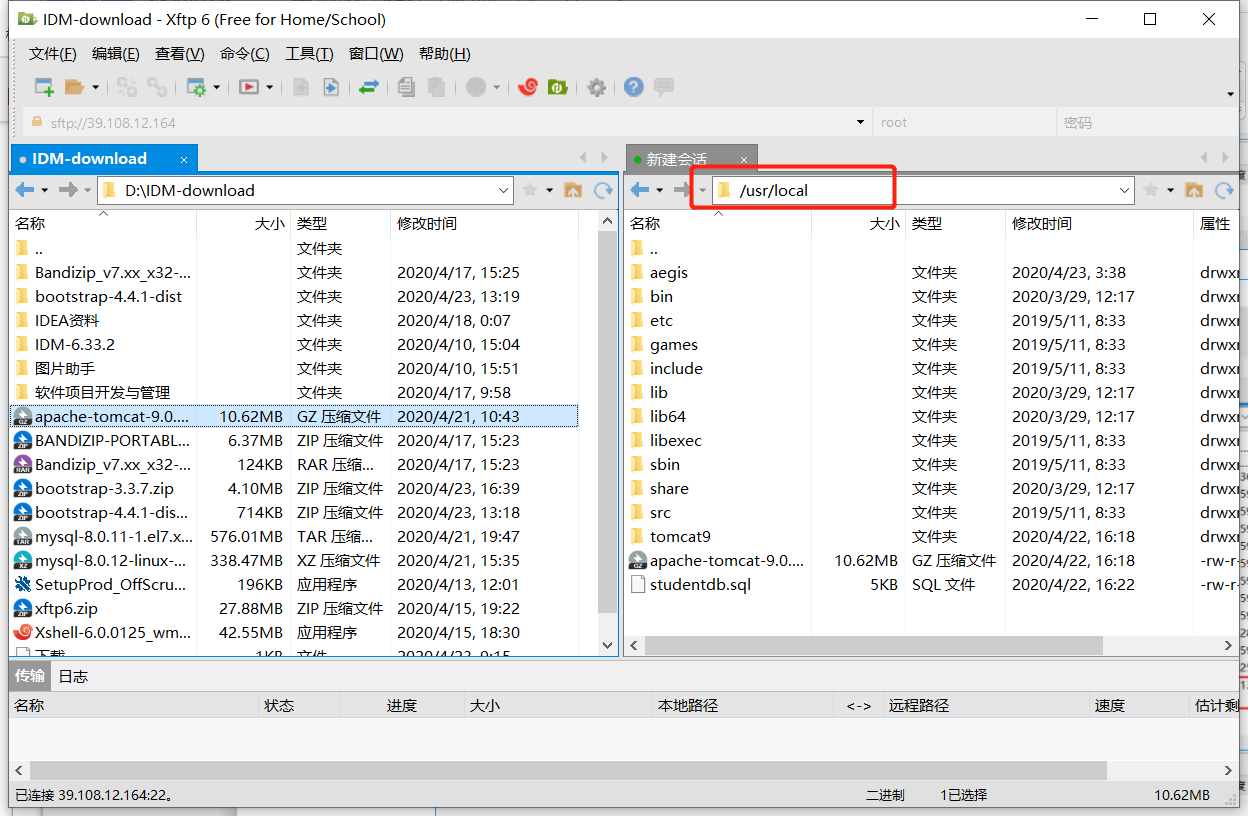Select local folder IDEA资料
This screenshot has width=1248, height=816.
(x=67, y=320)
